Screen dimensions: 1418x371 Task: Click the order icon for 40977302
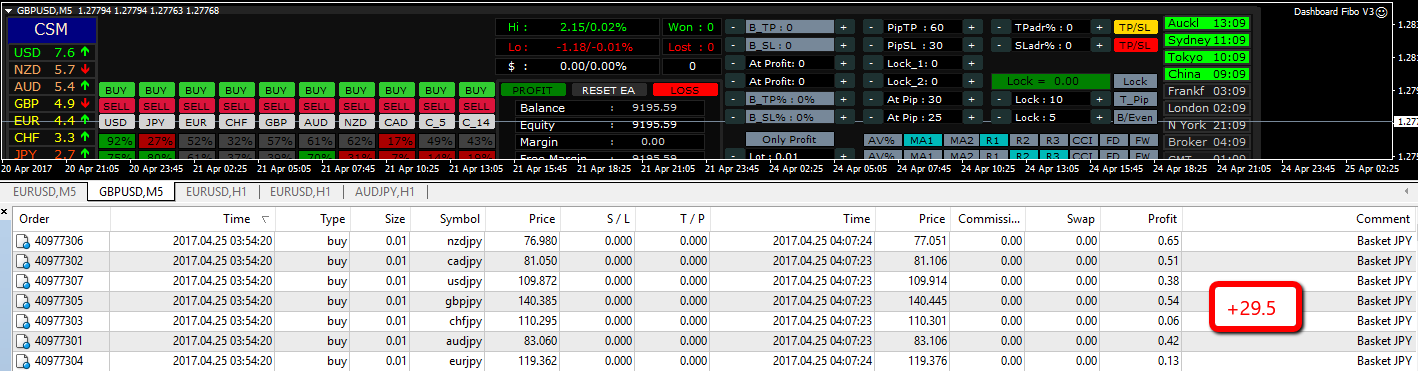point(23,261)
